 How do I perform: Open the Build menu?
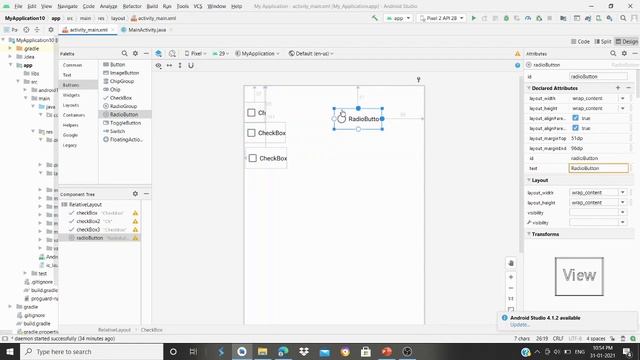pos(152,6)
